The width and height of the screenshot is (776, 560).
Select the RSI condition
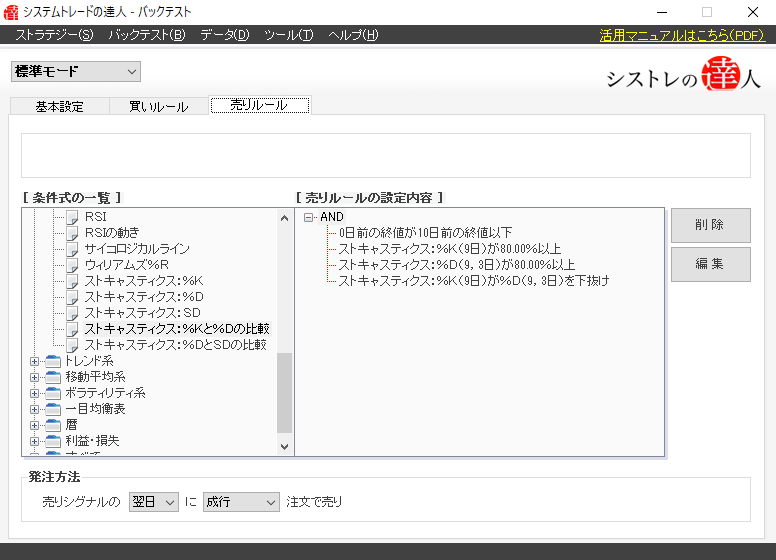click(96, 217)
